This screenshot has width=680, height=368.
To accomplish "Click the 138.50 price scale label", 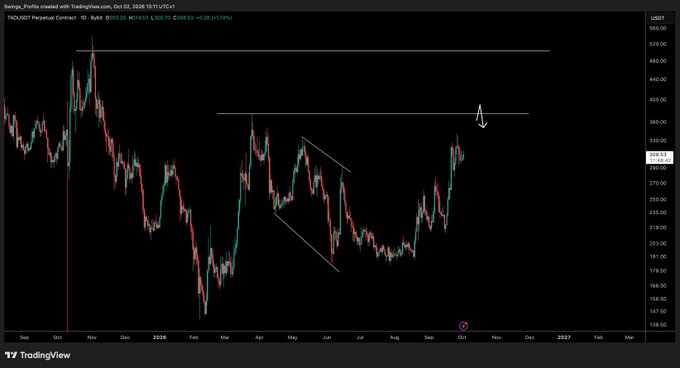I will point(657,325).
